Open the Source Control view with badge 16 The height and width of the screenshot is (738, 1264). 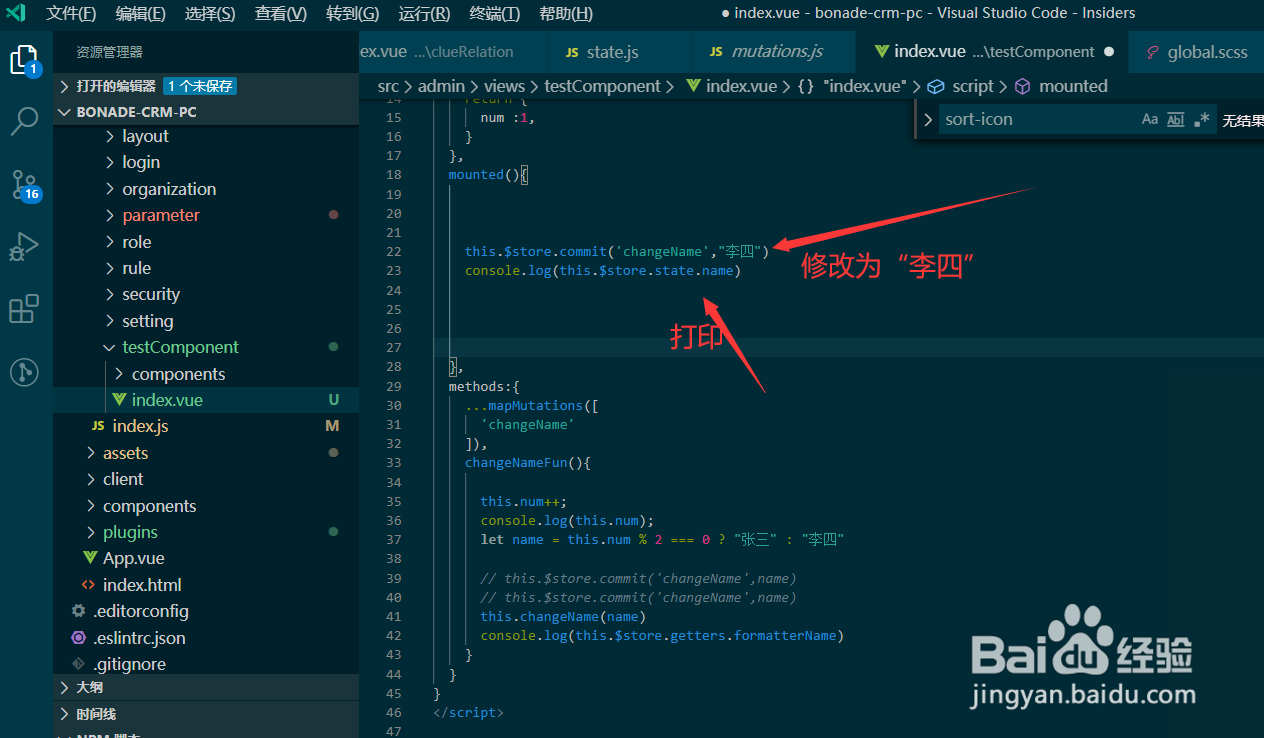(25, 184)
